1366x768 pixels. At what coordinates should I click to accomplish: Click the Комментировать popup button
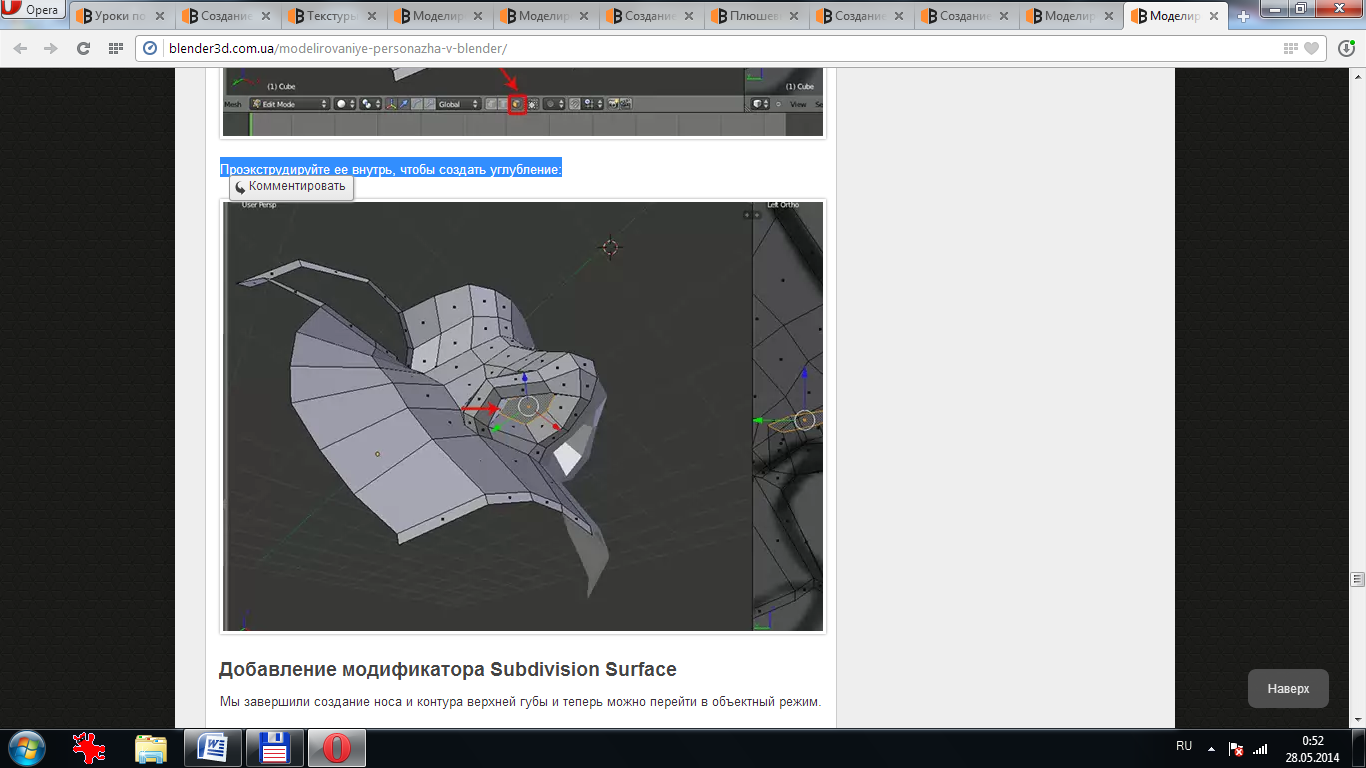[291, 186]
